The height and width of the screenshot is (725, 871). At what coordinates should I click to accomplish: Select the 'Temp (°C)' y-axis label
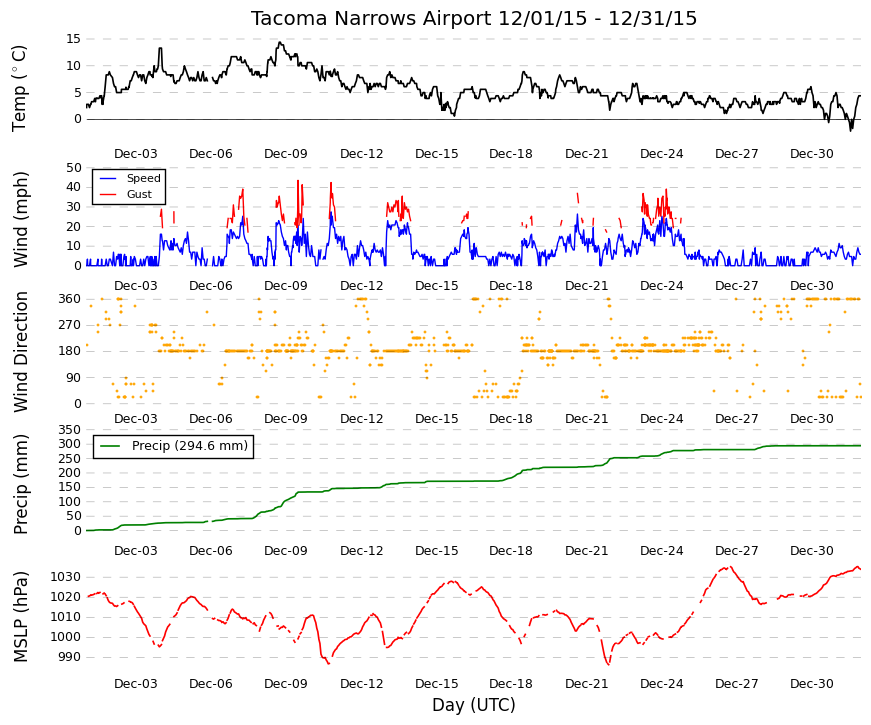coord(19,88)
